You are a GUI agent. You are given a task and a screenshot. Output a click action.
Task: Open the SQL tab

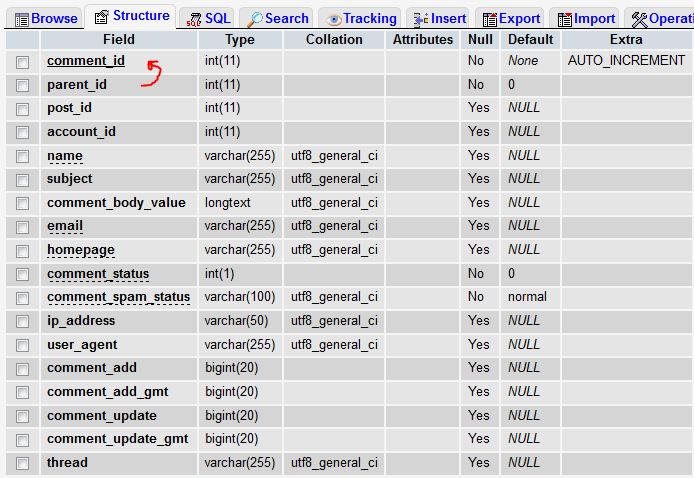(x=208, y=19)
